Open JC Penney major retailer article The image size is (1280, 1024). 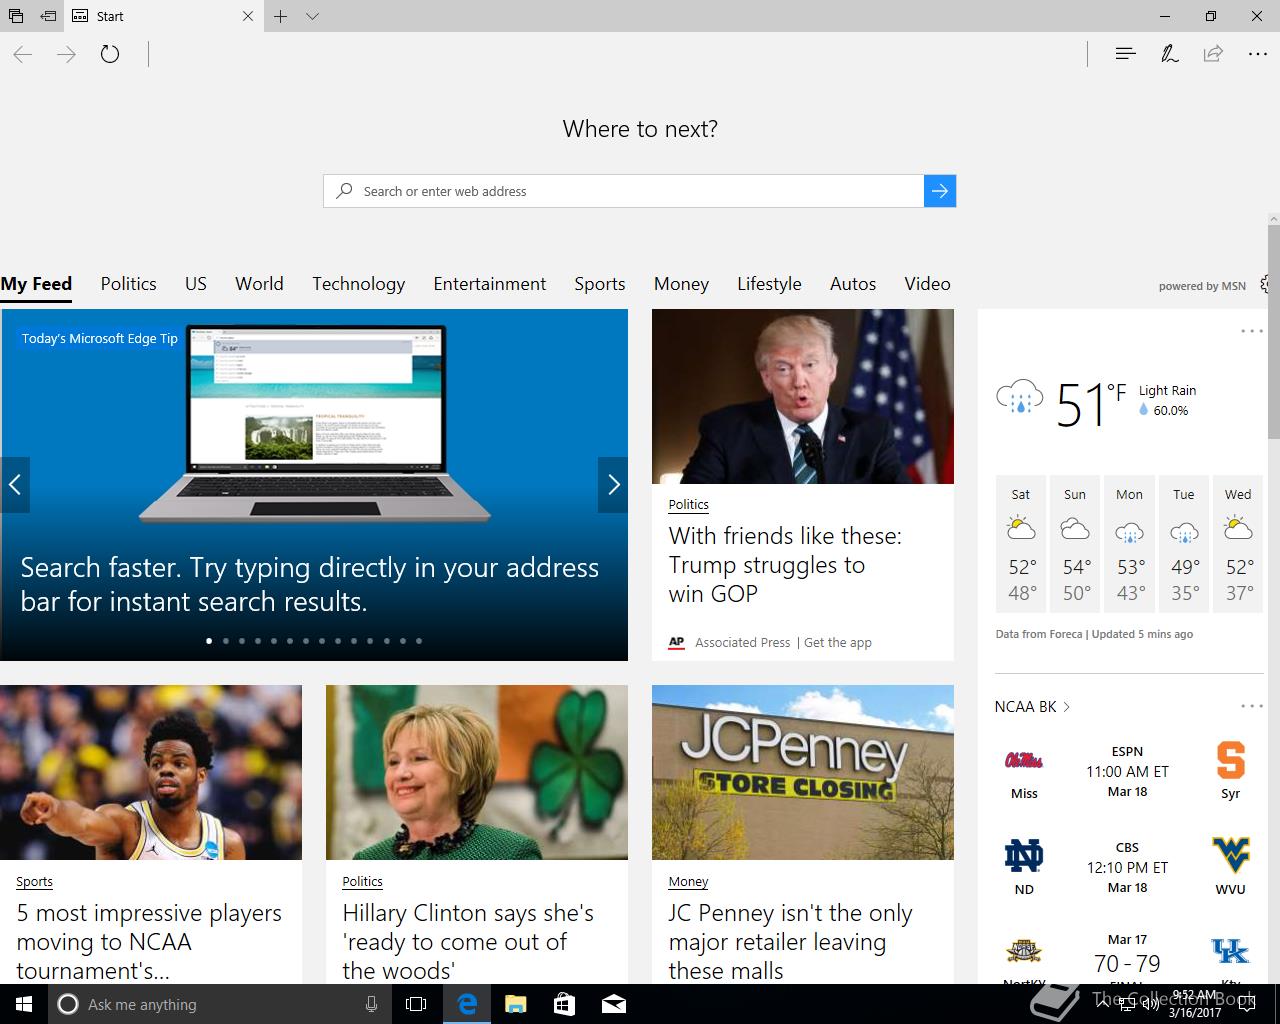790,941
